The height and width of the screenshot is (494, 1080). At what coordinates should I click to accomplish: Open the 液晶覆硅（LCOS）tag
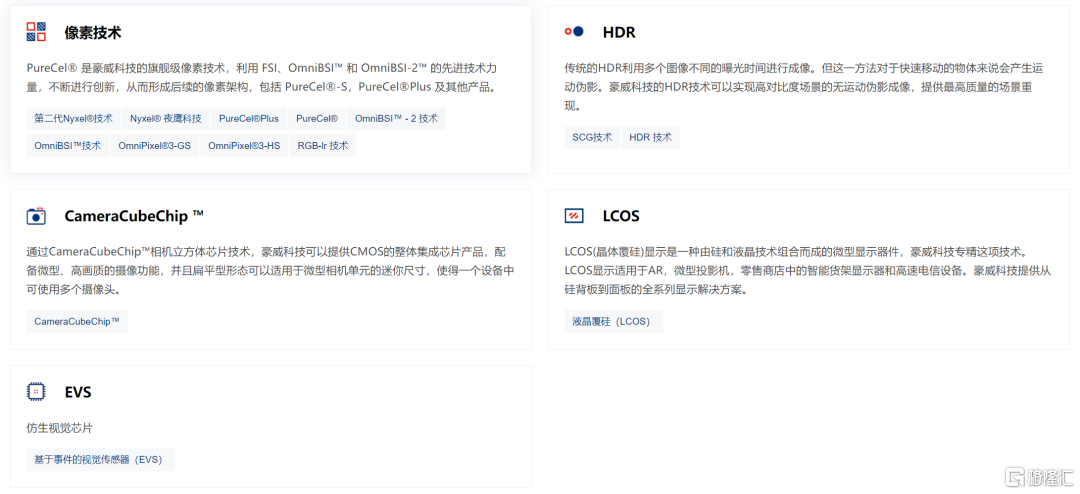(614, 321)
